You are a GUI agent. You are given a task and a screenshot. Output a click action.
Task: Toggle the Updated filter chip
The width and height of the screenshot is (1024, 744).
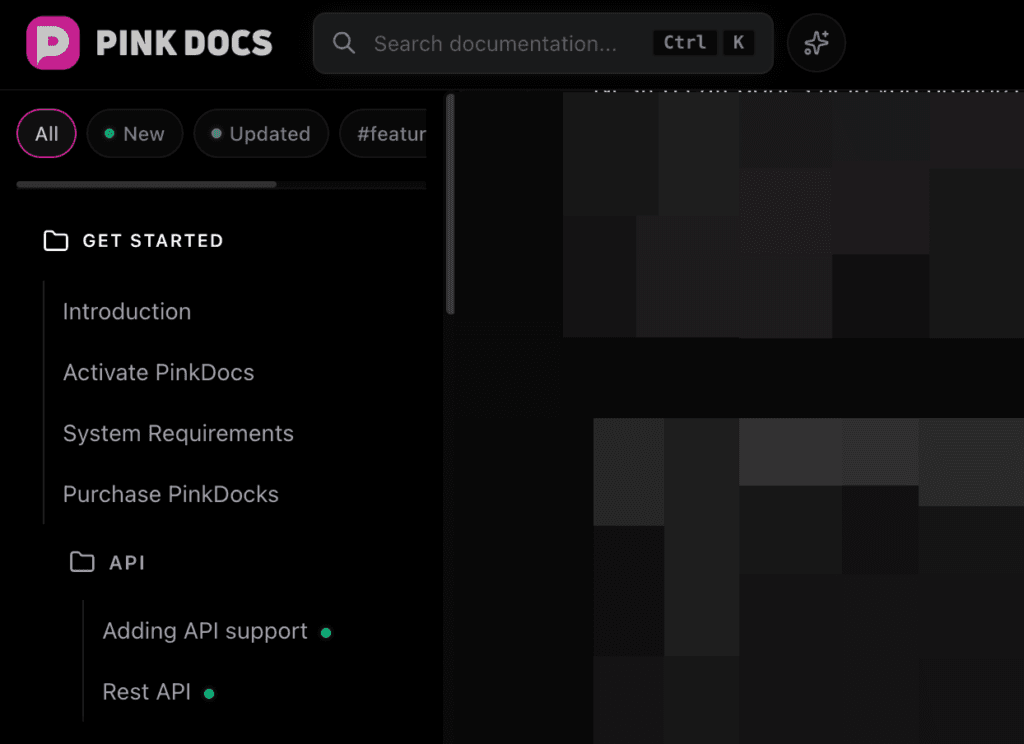[261, 133]
